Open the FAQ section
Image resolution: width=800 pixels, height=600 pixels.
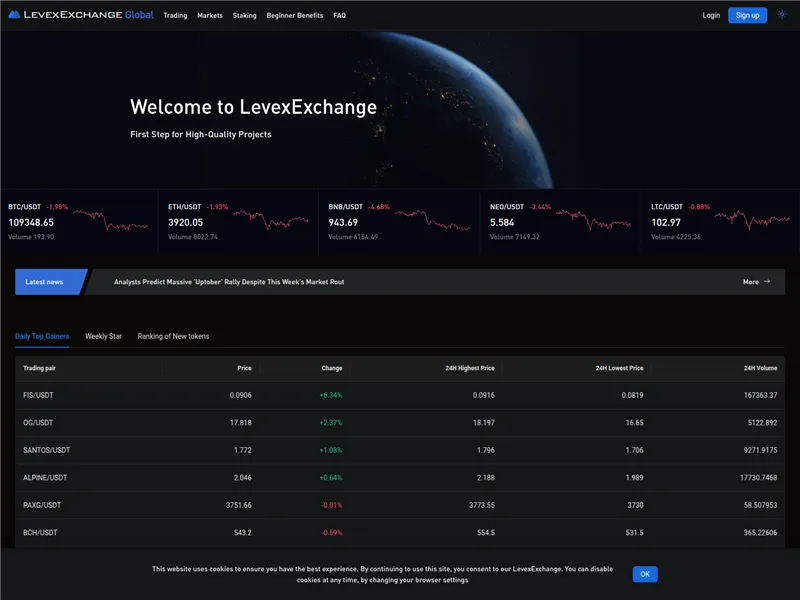(339, 15)
